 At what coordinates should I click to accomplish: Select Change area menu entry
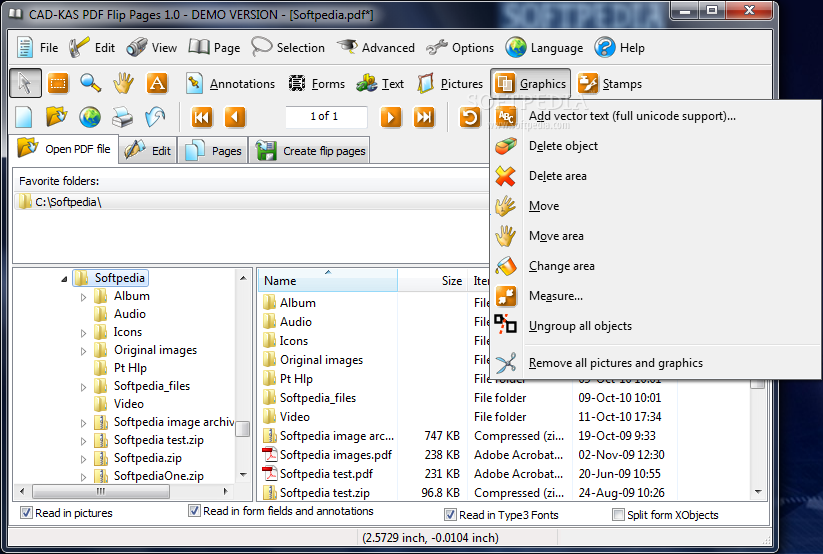(x=562, y=266)
